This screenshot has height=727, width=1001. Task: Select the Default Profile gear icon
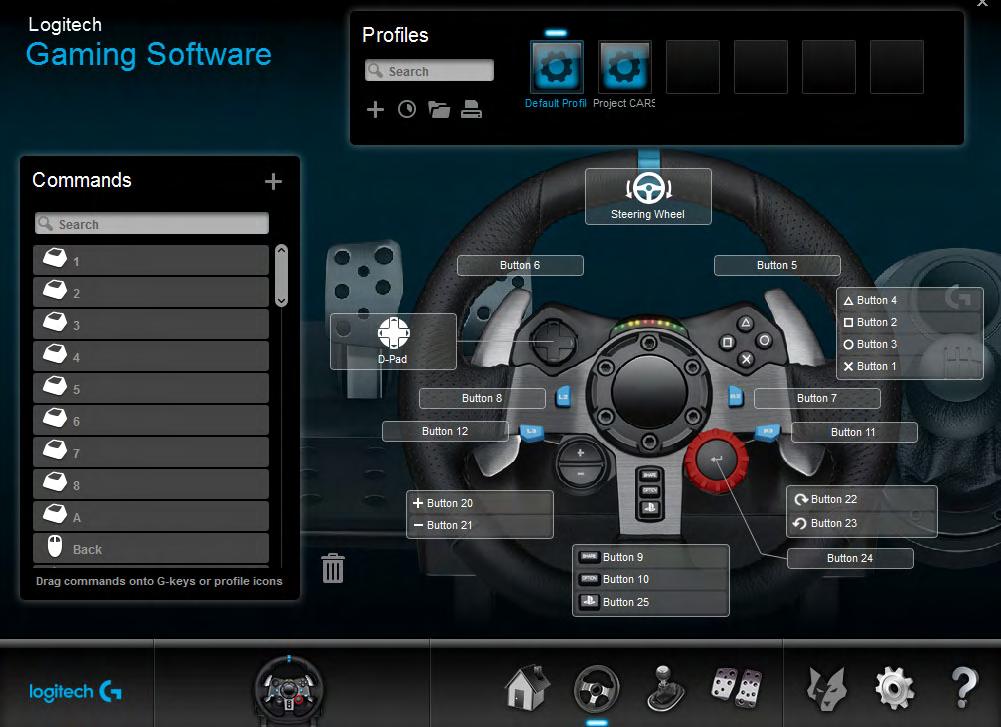(x=557, y=67)
